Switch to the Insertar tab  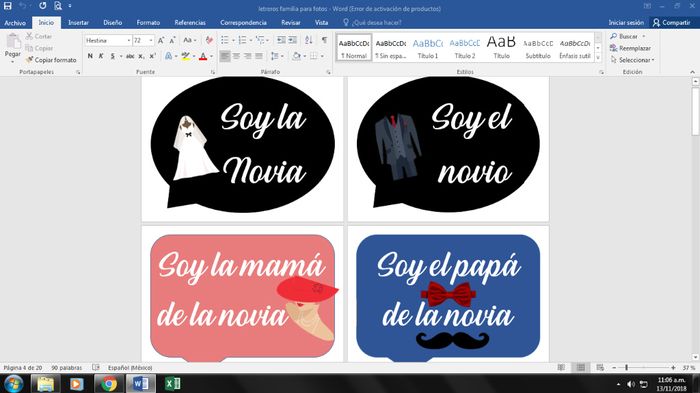(79, 22)
